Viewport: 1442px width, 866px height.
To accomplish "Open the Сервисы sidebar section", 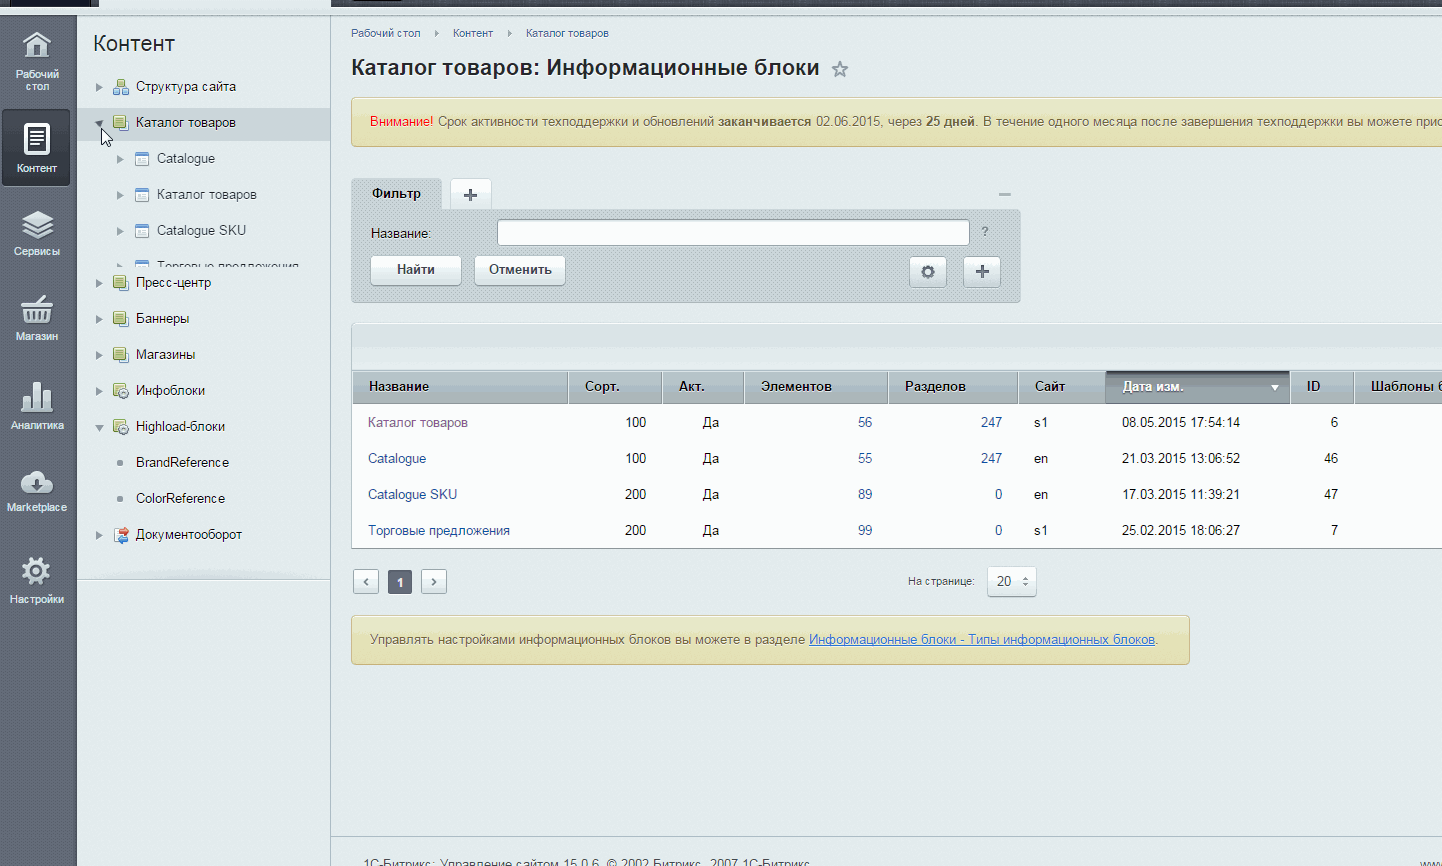I will pos(37,233).
